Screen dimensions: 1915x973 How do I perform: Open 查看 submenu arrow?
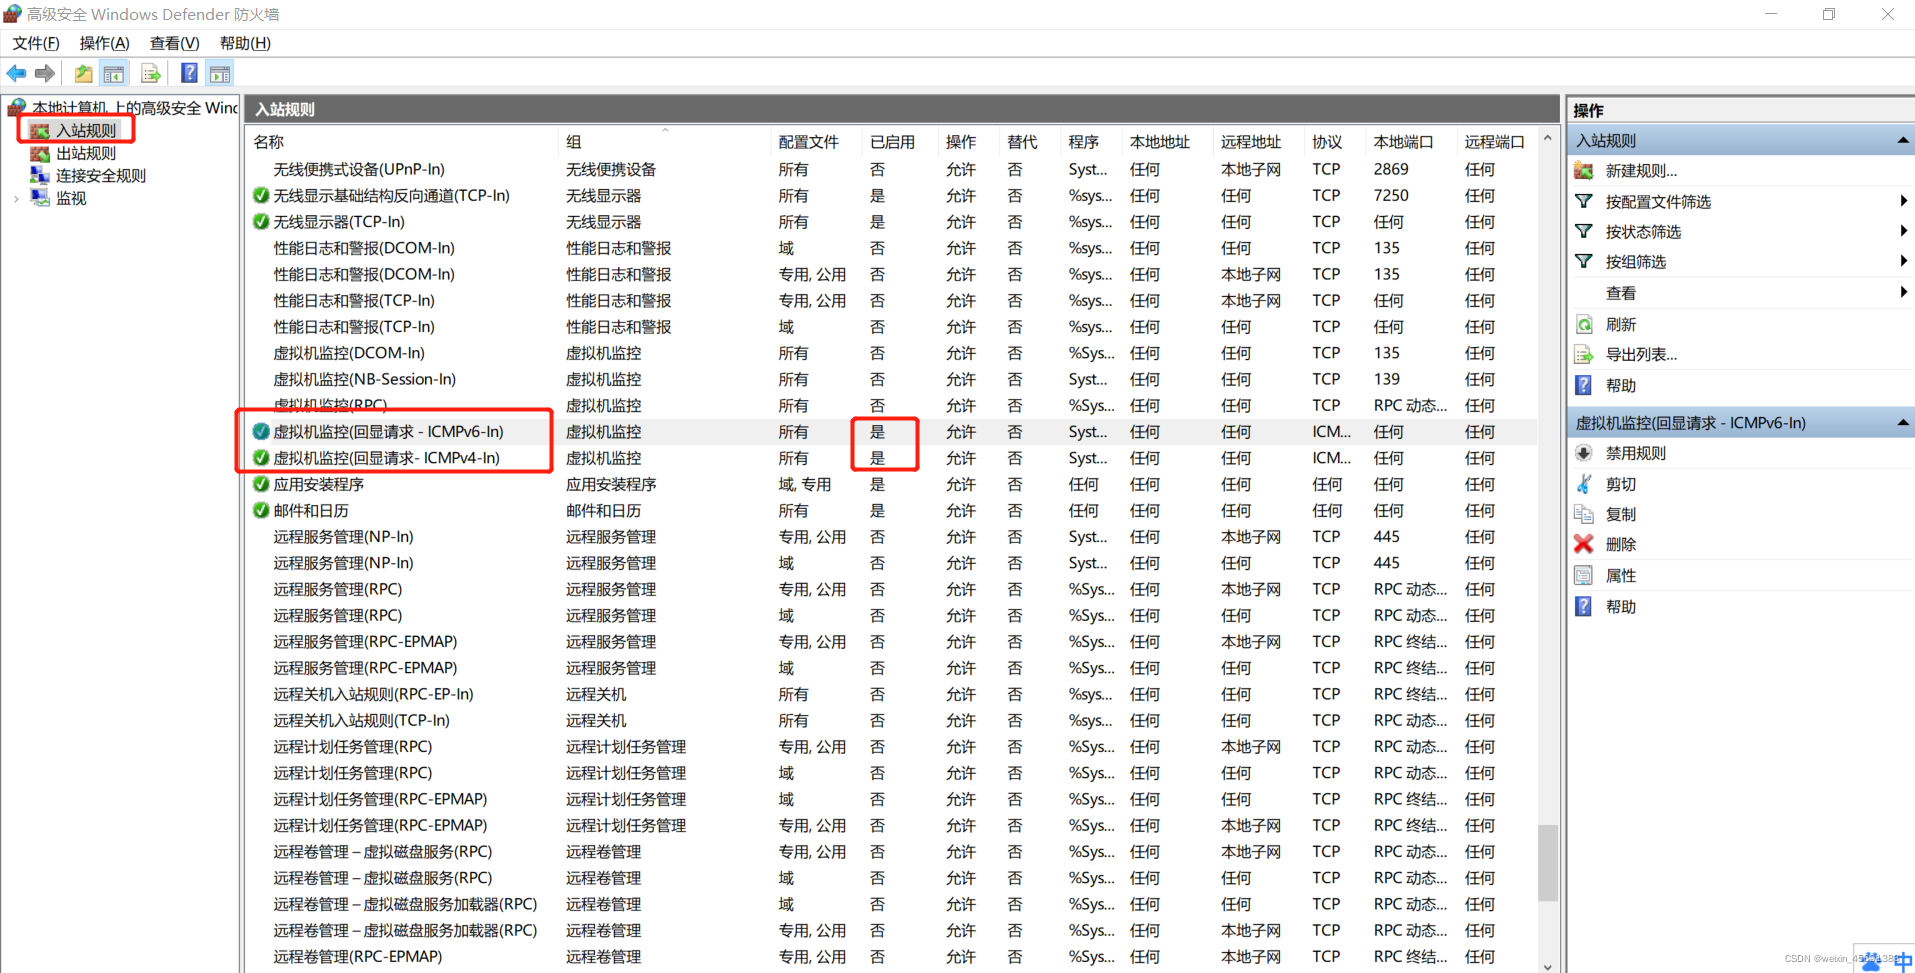[x=1903, y=293]
